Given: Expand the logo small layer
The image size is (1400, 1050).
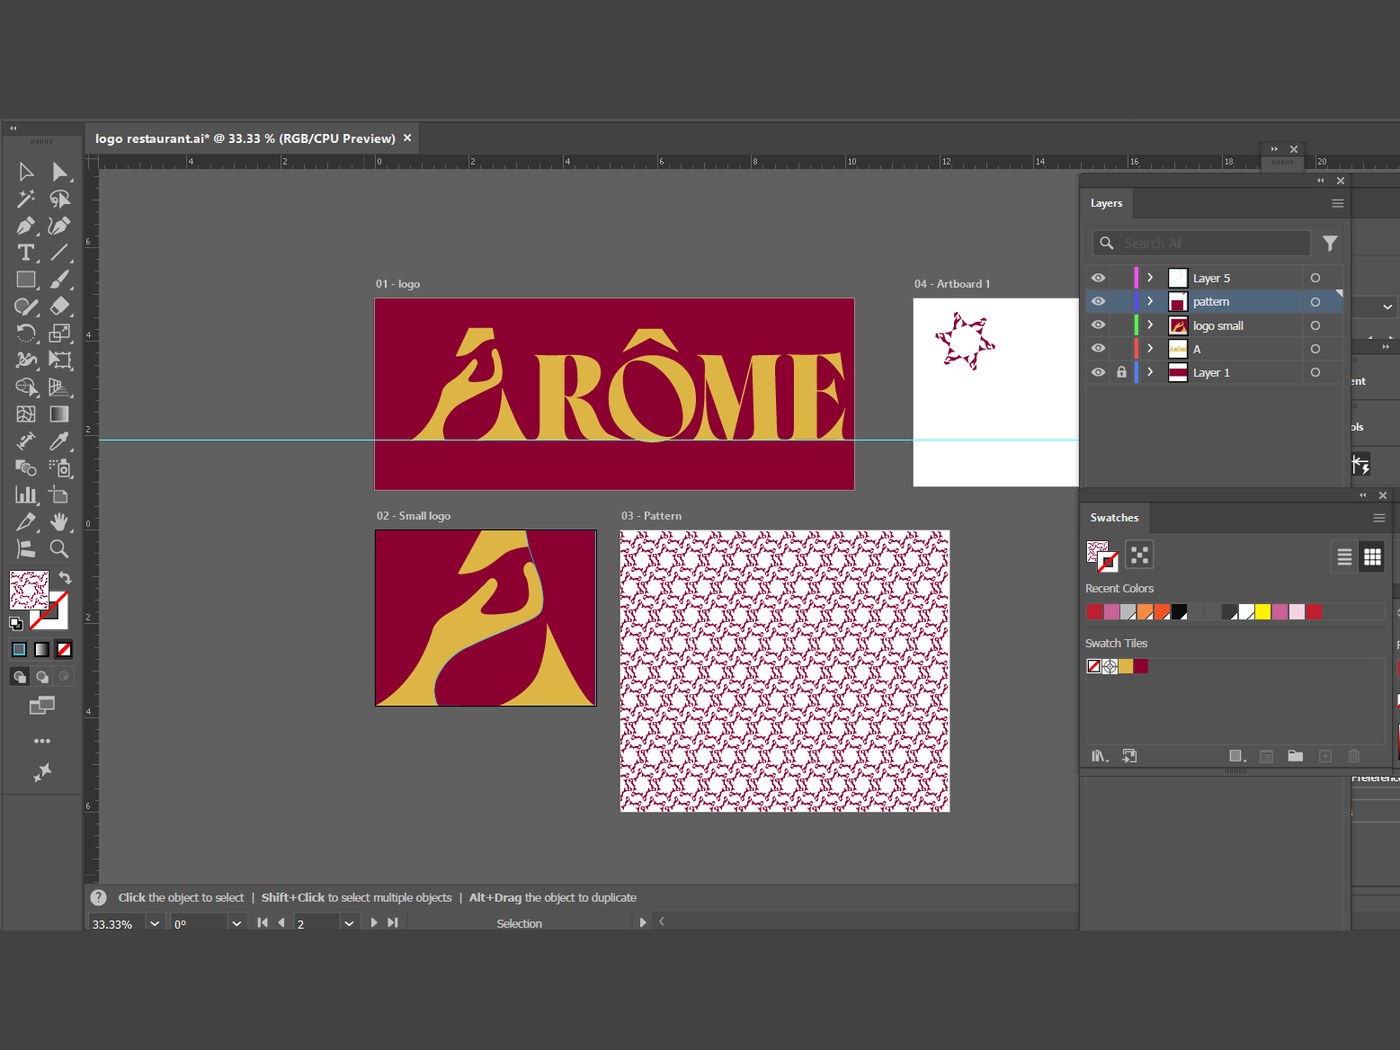Looking at the screenshot, I should click(1150, 325).
